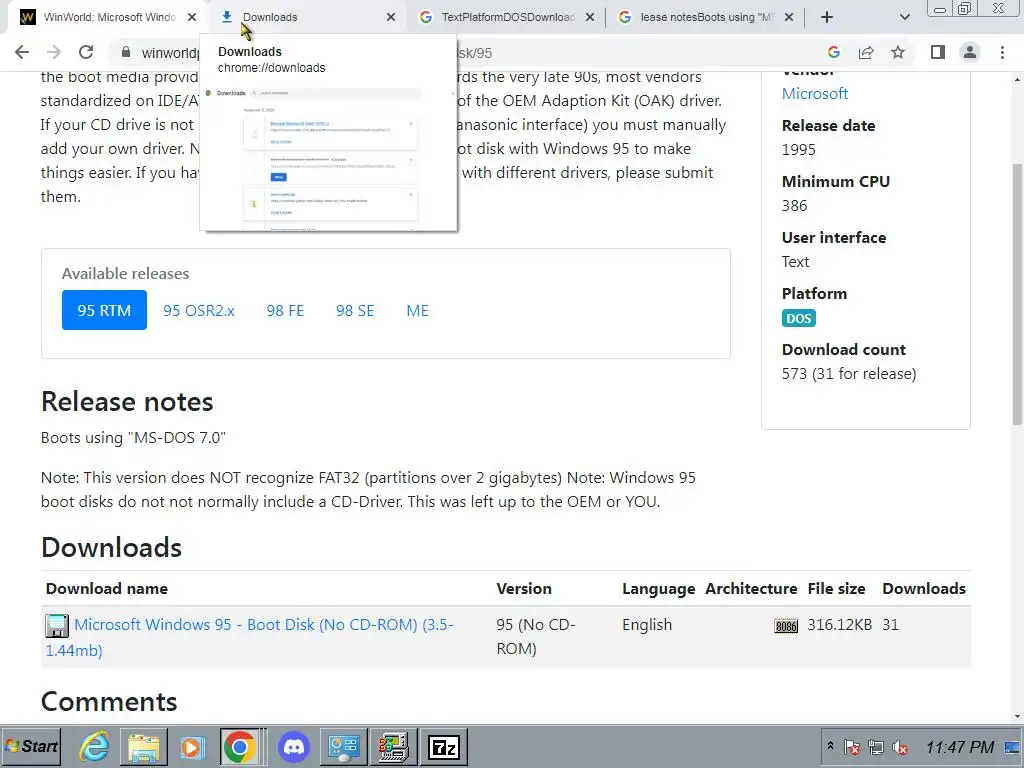Screen dimensions: 1024x768
Task: Select the 98 FE release
Action: pyautogui.click(x=285, y=310)
